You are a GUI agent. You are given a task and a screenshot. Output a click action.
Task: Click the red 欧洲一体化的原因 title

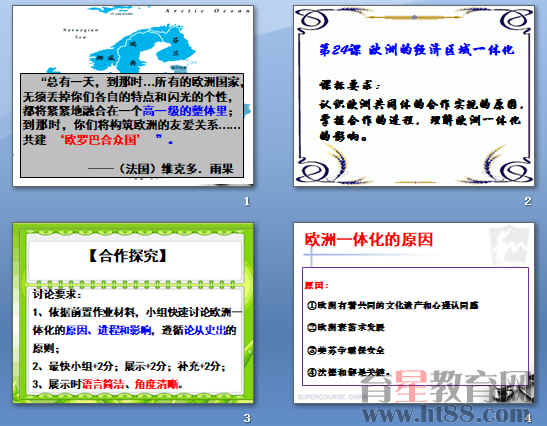(x=368, y=240)
